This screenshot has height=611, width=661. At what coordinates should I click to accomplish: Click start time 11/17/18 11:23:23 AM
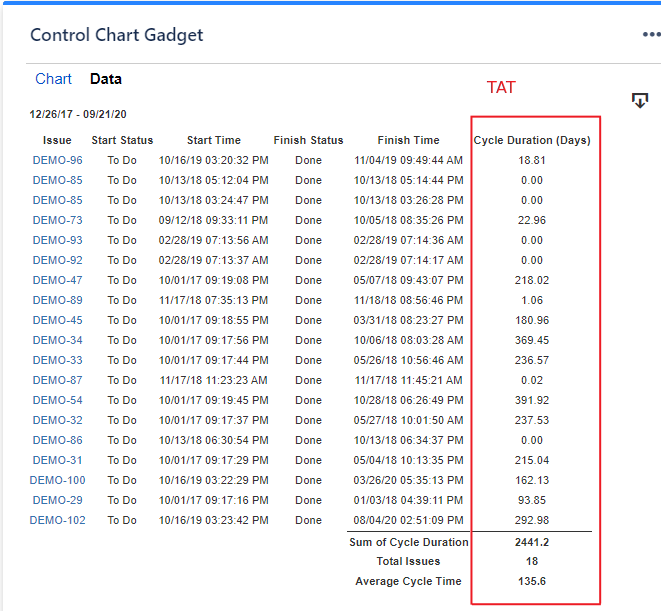click(x=213, y=380)
